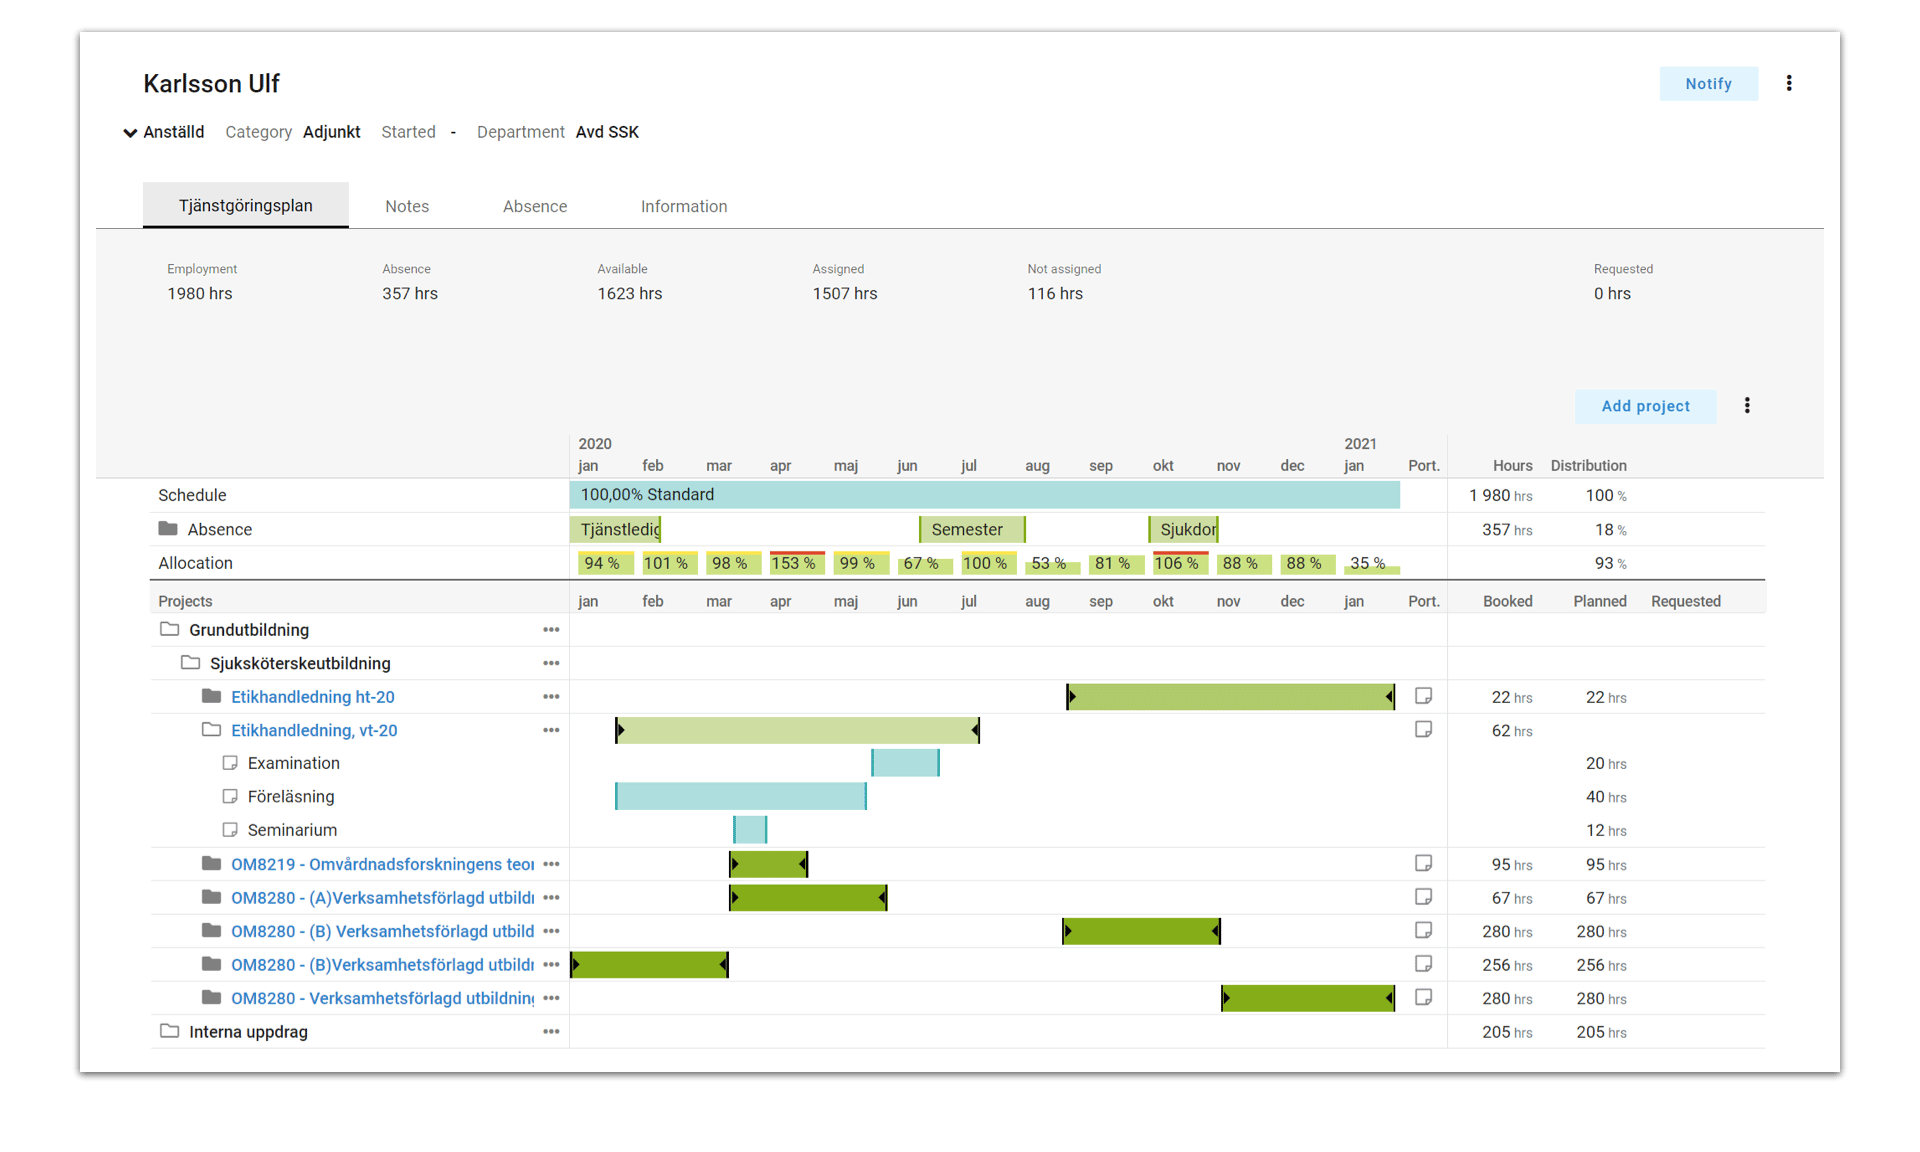This screenshot has width=1920, height=1152.
Task: Click the Port document icon for OM8280 (B) row
Action: (x=1424, y=930)
